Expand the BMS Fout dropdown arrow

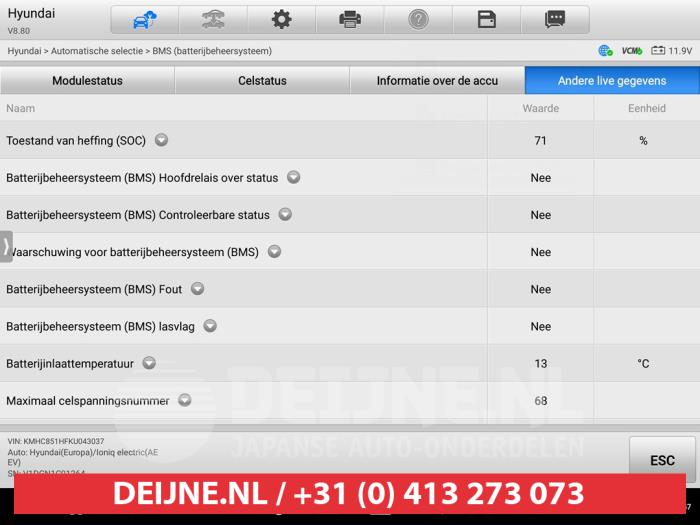click(x=197, y=289)
